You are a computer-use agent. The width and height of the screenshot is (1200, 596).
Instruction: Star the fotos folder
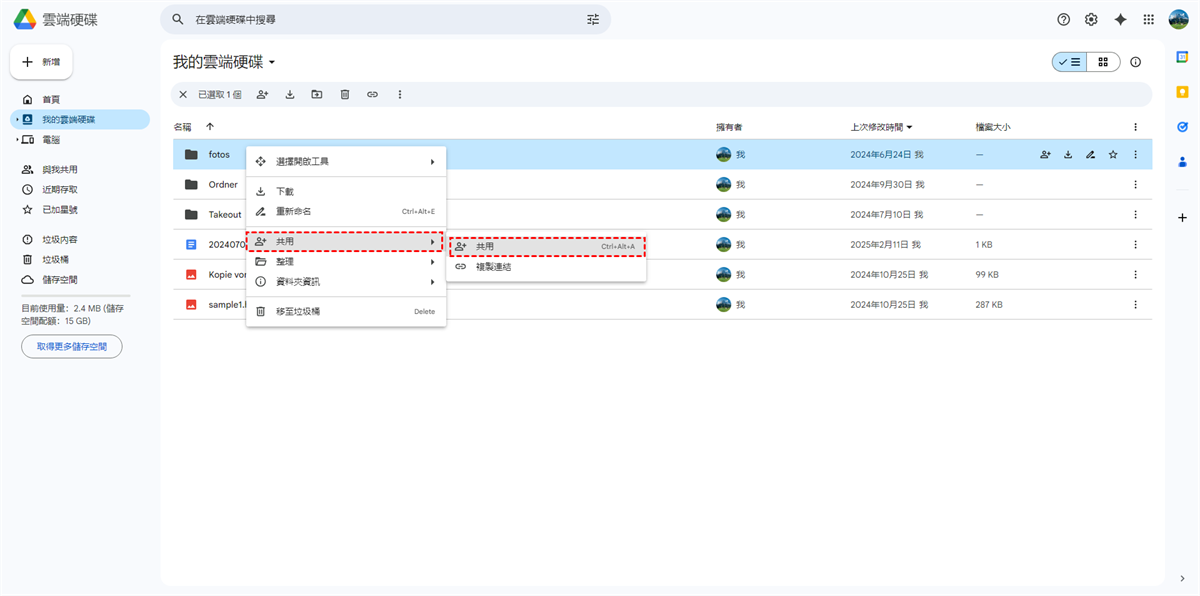coord(1112,155)
